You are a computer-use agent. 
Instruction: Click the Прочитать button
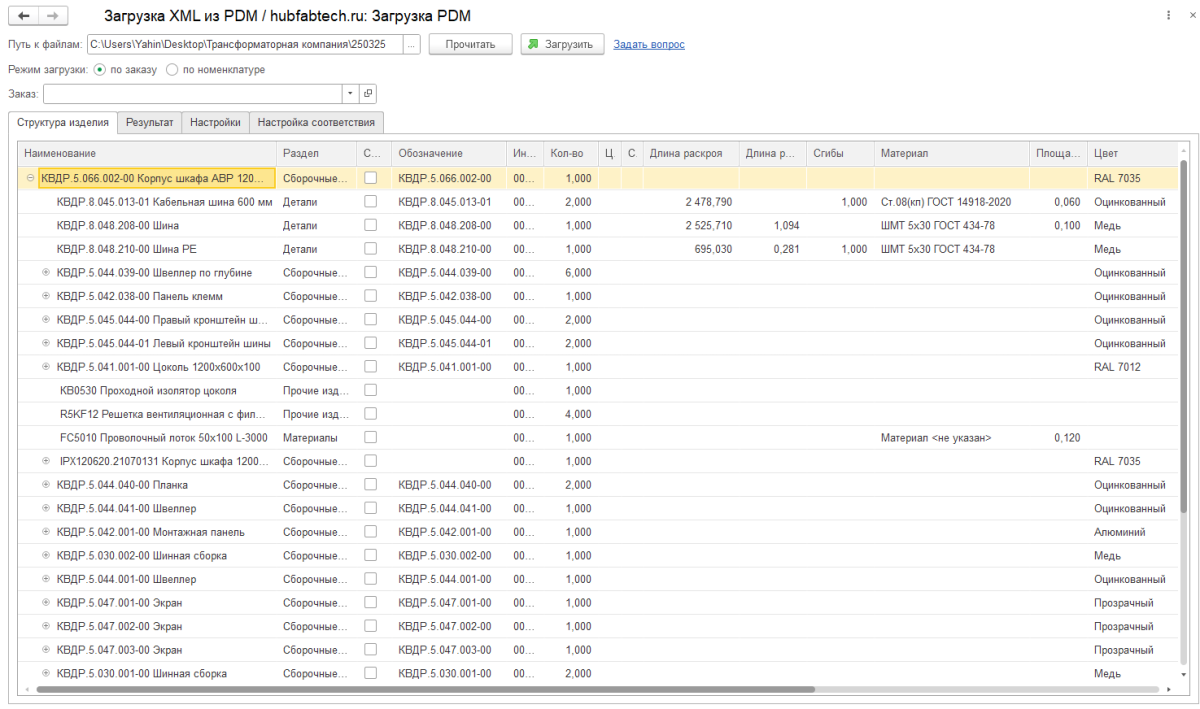pyautogui.click(x=470, y=44)
